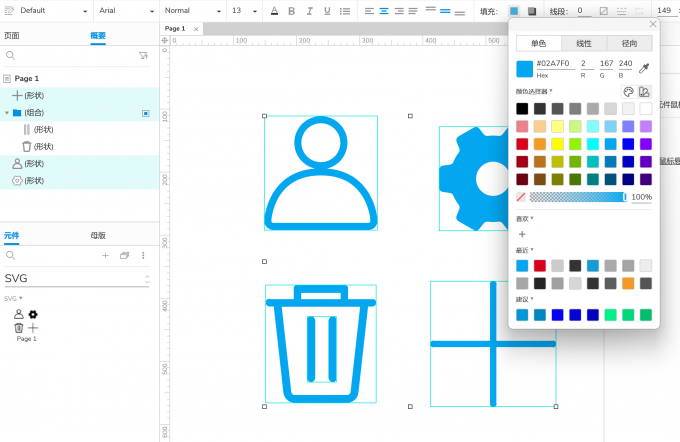Switch to the Linear gradient tab
This screenshot has height=442, width=680.
(584, 43)
